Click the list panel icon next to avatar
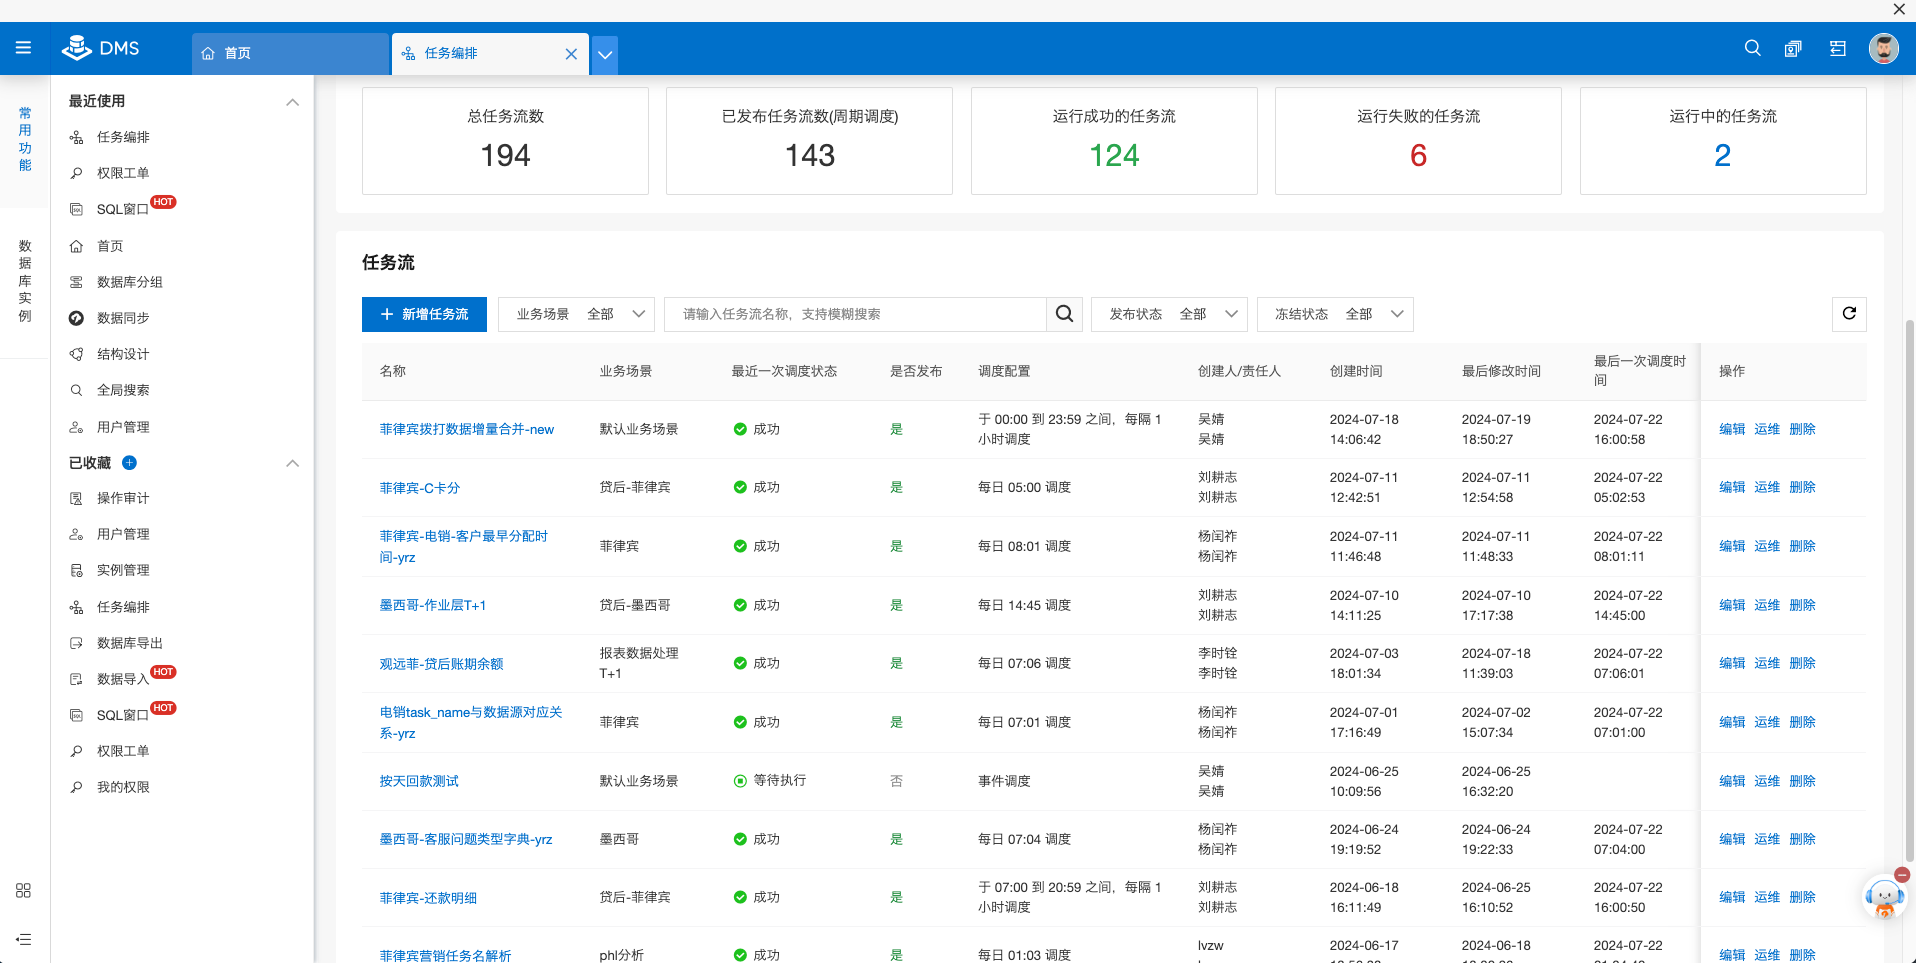 tap(1838, 49)
